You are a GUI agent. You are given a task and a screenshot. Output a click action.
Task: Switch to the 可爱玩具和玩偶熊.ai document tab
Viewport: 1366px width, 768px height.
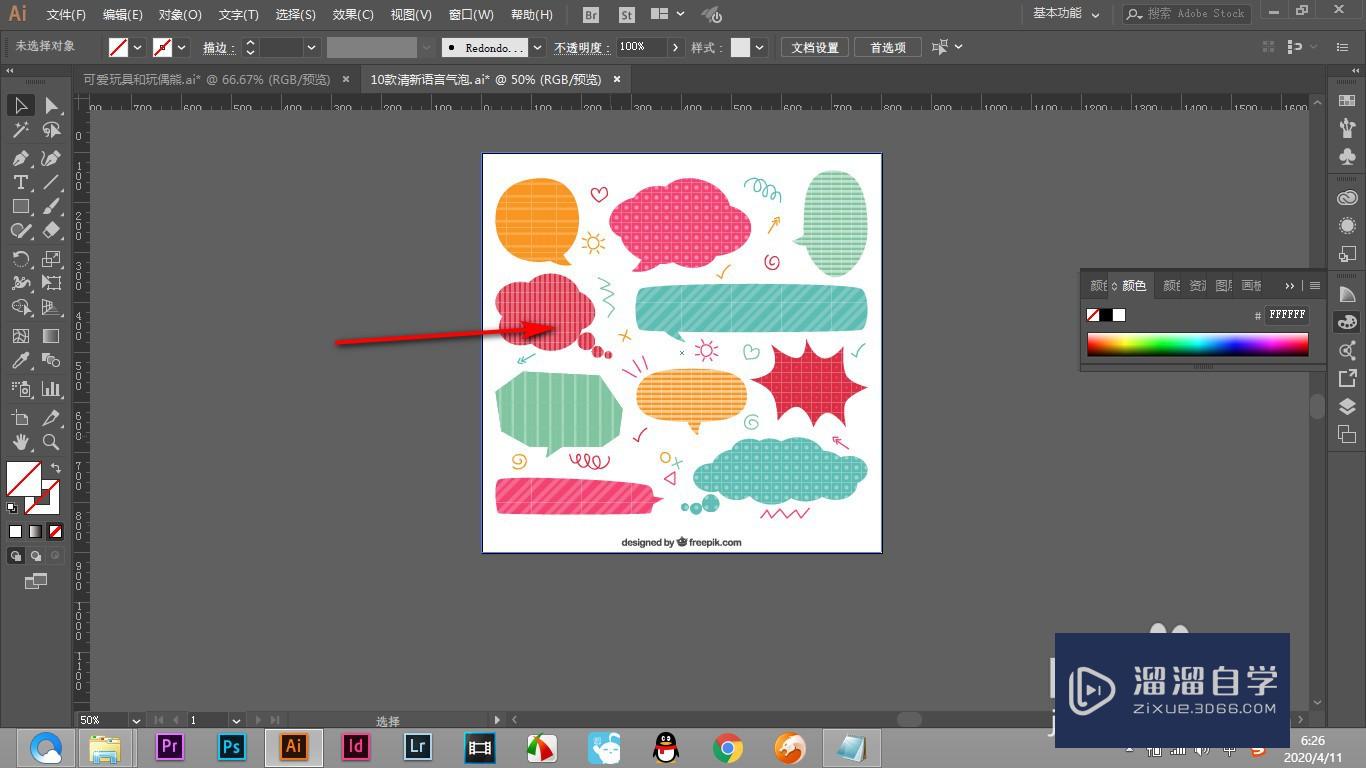pos(206,80)
